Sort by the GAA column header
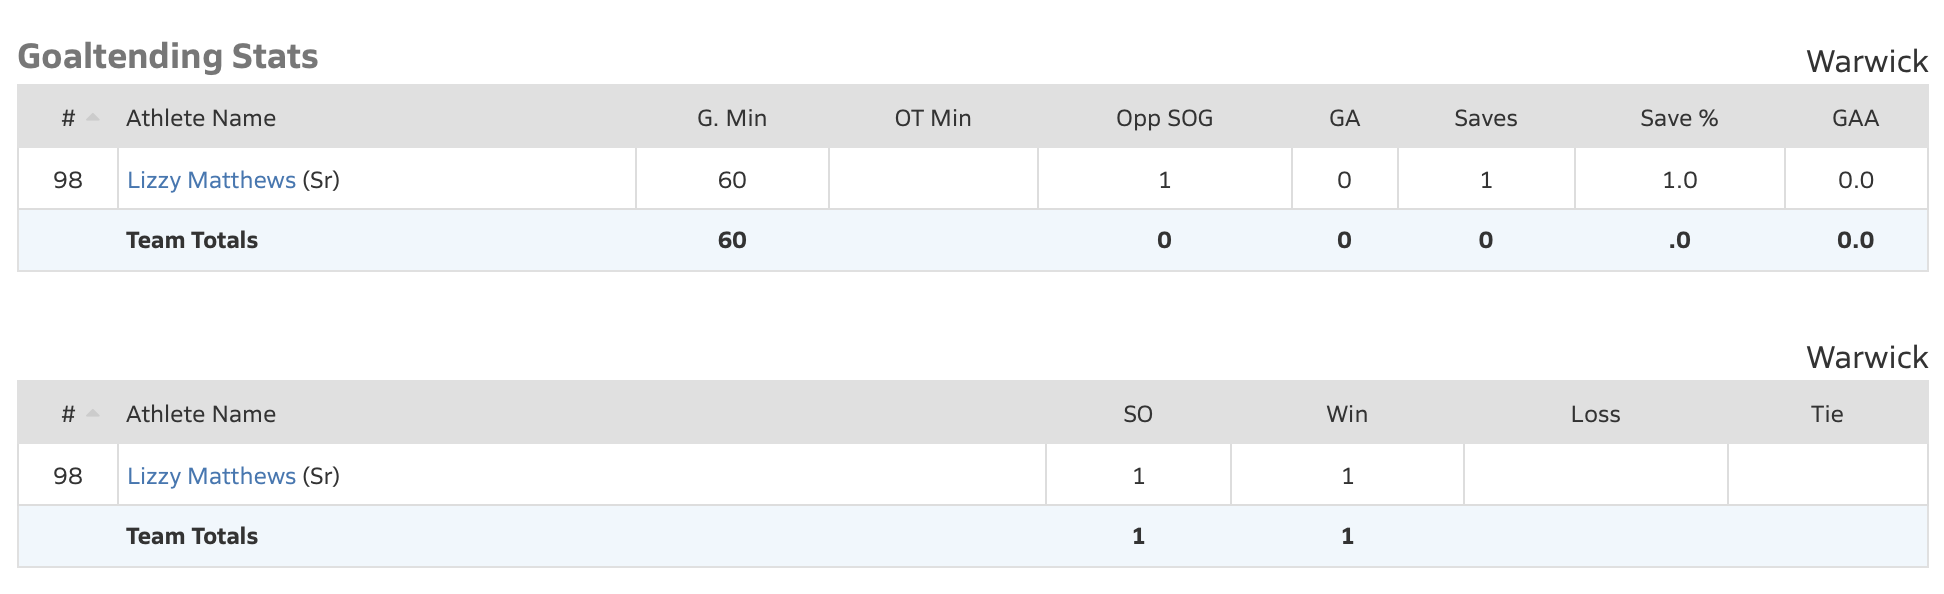The height and width of the screenshot is (594, 1944). tap(1855, 118)
